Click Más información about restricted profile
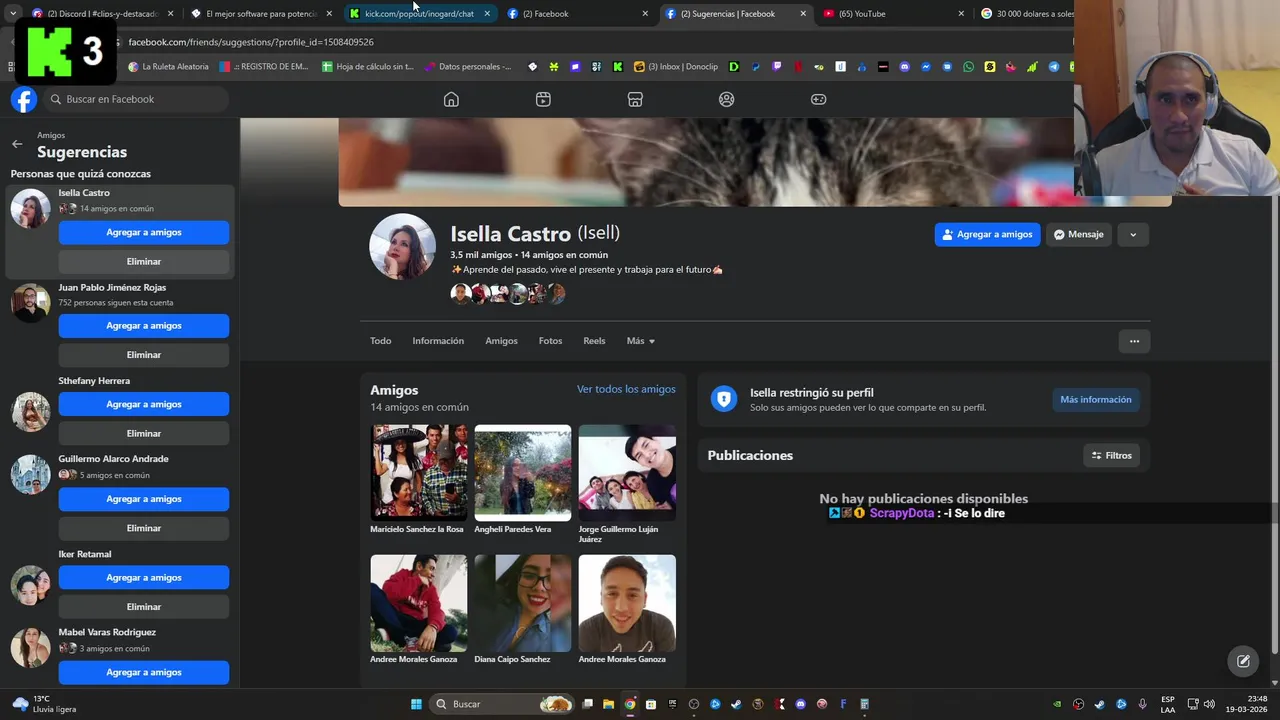This screenshot has width=1280, height=720. point(1096,399)
